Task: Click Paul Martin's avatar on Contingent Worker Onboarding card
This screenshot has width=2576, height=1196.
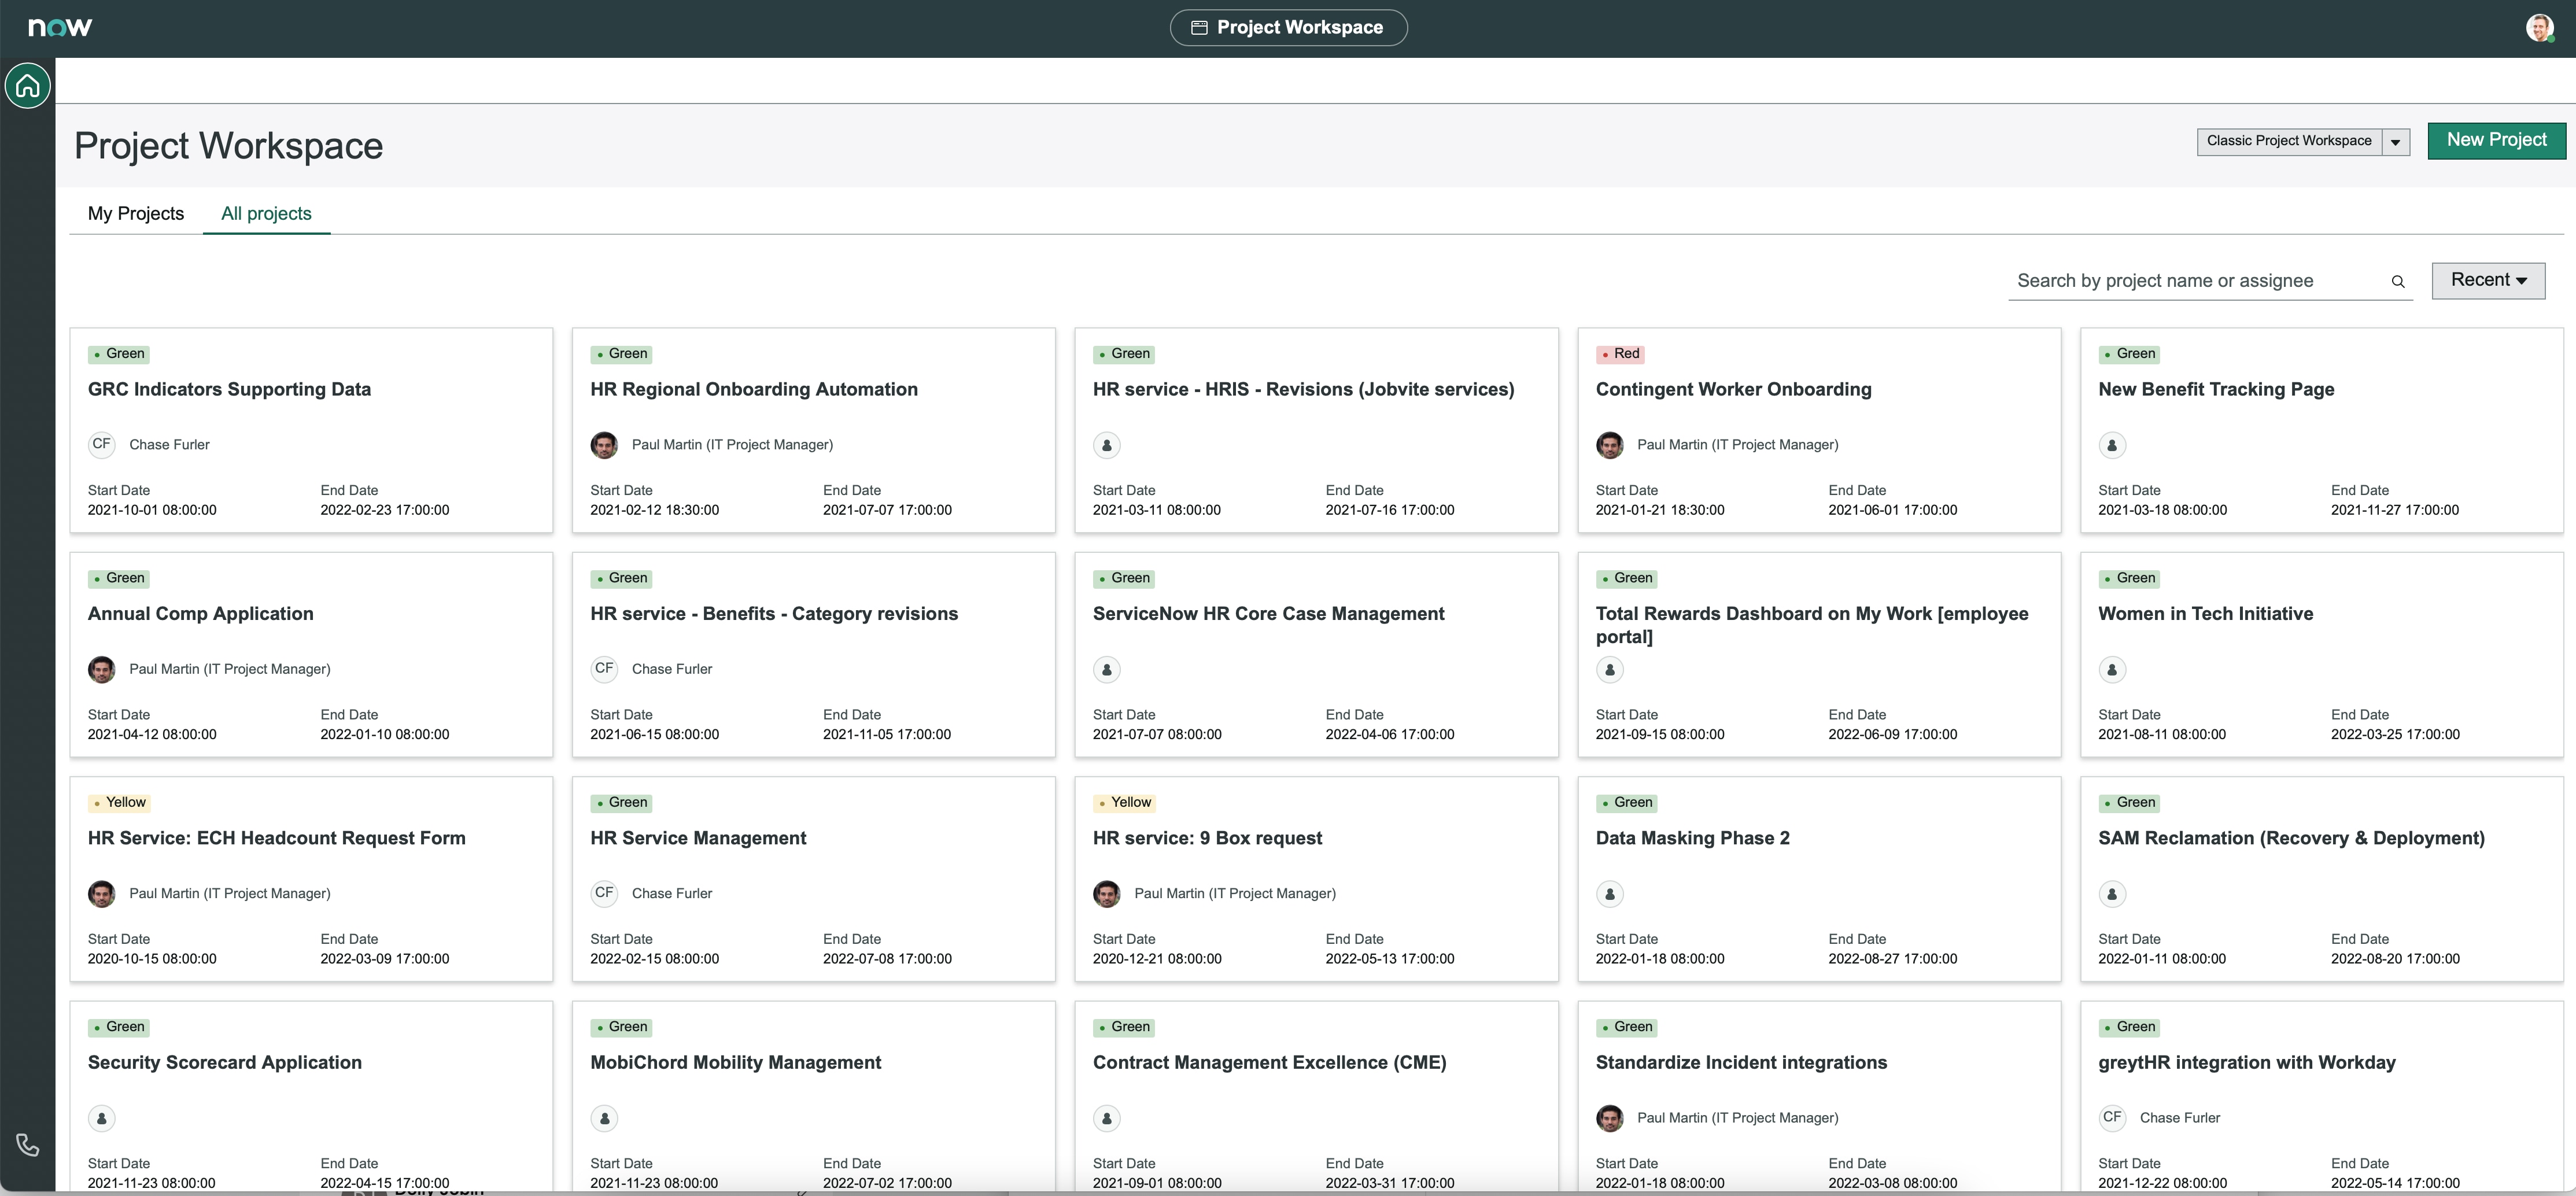Action: (1609, 445)
